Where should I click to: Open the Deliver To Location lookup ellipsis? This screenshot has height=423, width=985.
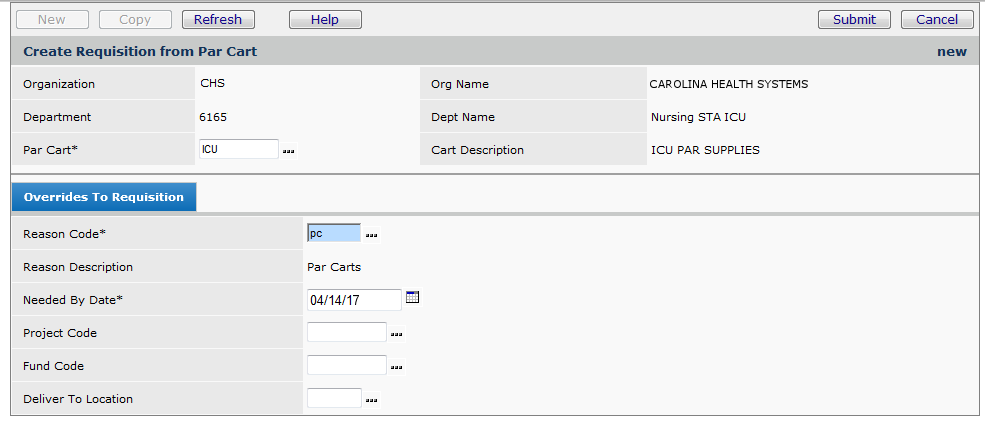click(371, 399)
